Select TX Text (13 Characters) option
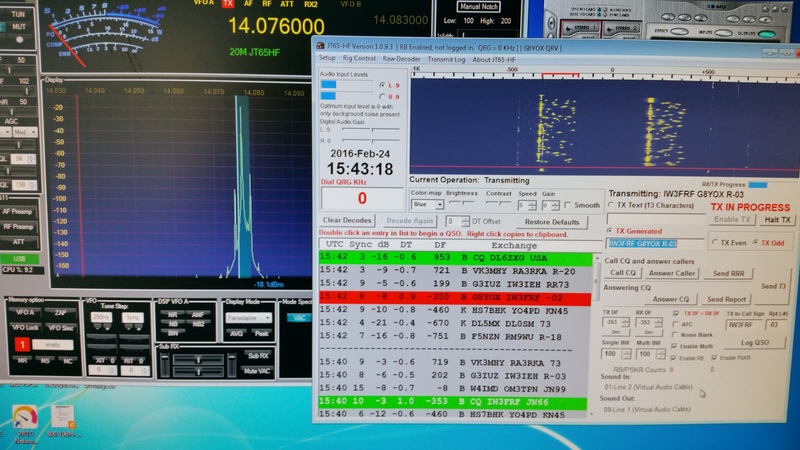 (611, 205)
